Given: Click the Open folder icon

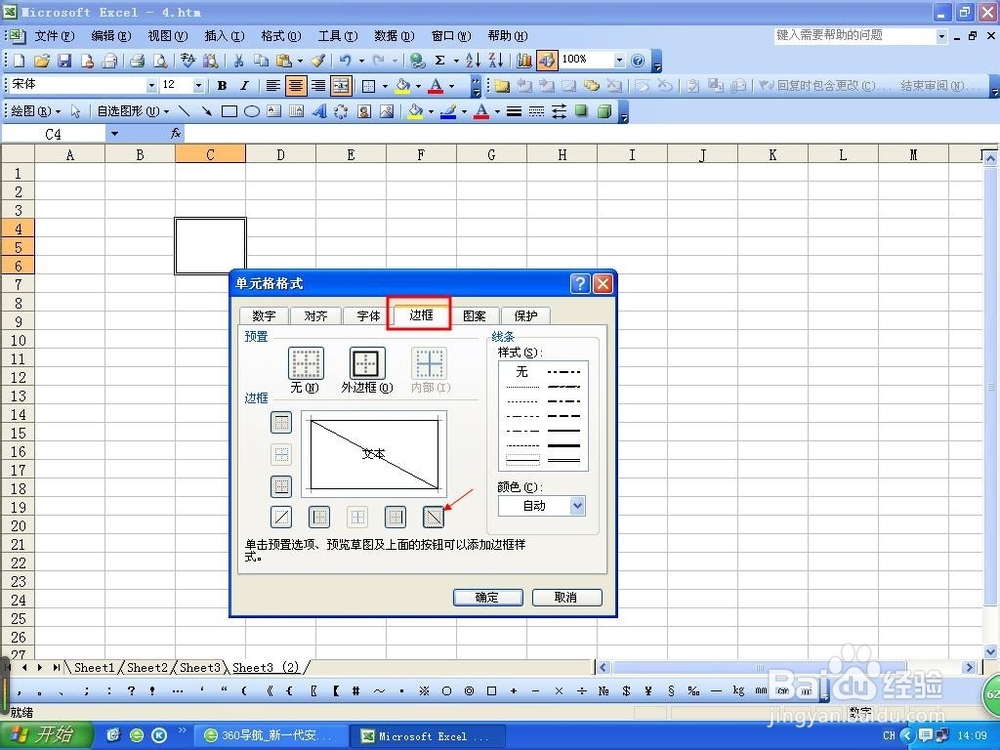Looking at the screenshot, I should coord(41,61).
